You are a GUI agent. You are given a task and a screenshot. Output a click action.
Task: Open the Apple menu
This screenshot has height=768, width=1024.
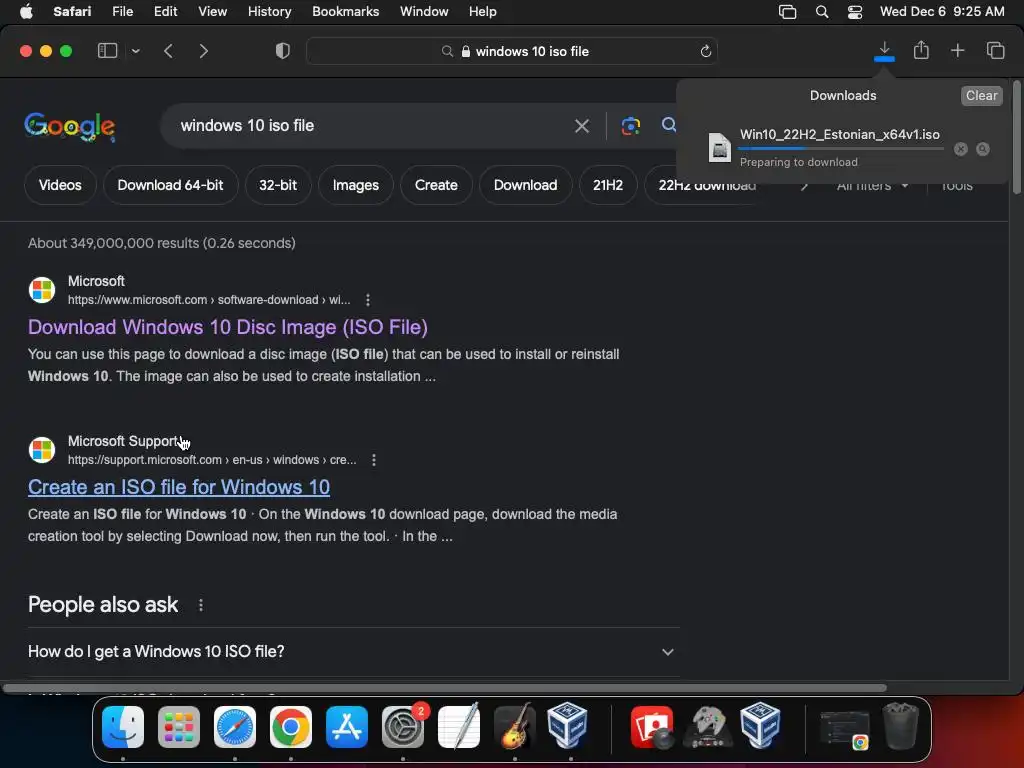[x=26, y=12]
